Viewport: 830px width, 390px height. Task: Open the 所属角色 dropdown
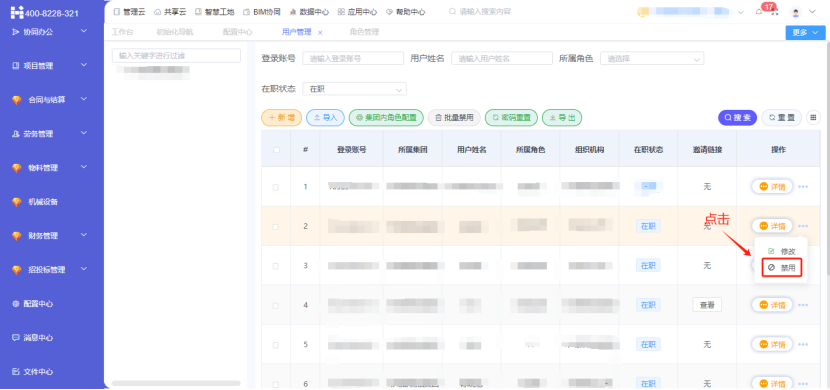coord(652,58)
